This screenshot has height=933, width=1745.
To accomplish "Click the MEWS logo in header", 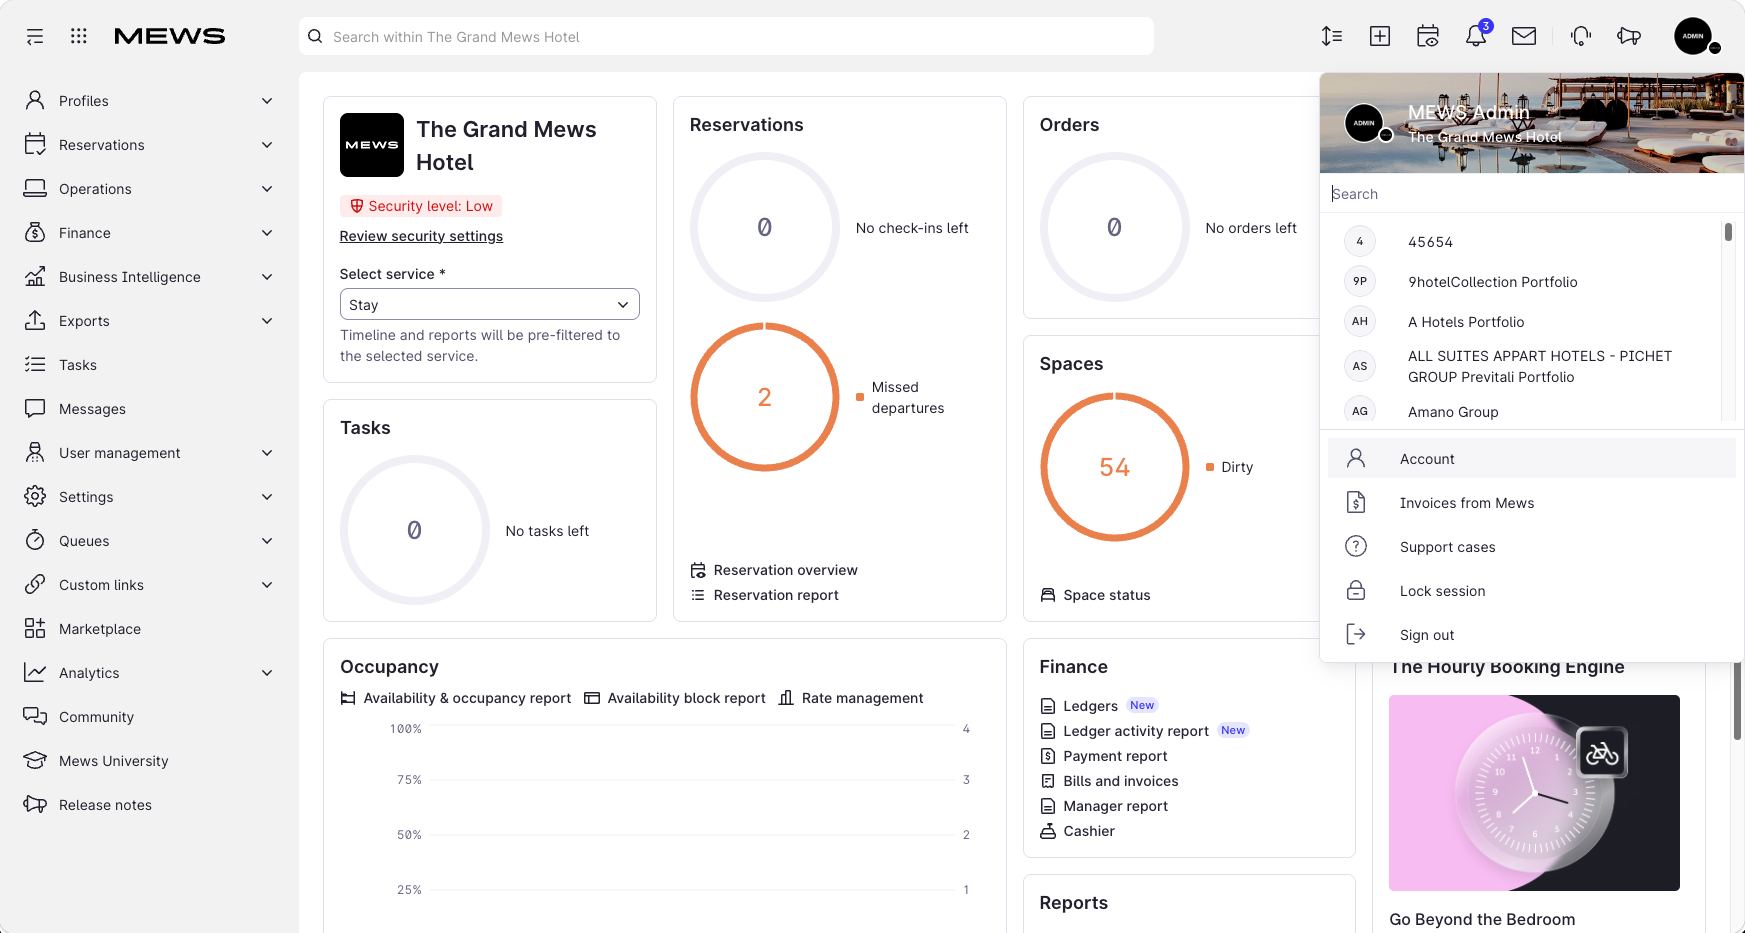I will pyautogui.click(x=170, y=37).
